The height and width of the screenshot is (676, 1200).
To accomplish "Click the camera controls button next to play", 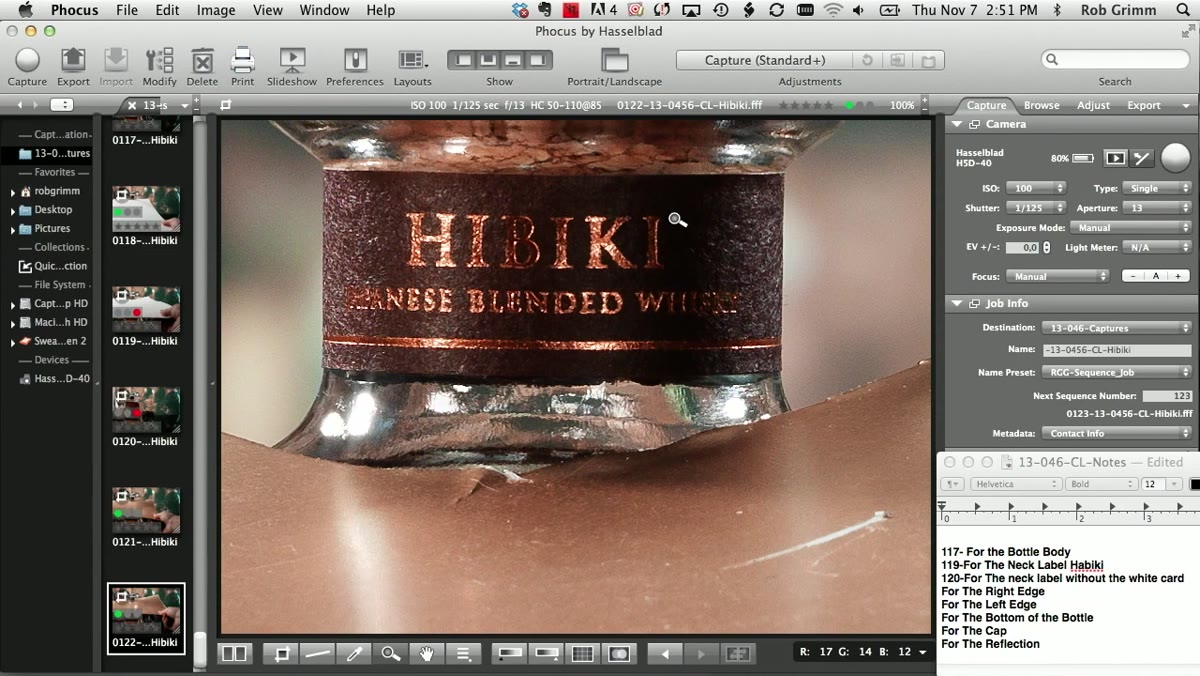I will click(1142, 158).
